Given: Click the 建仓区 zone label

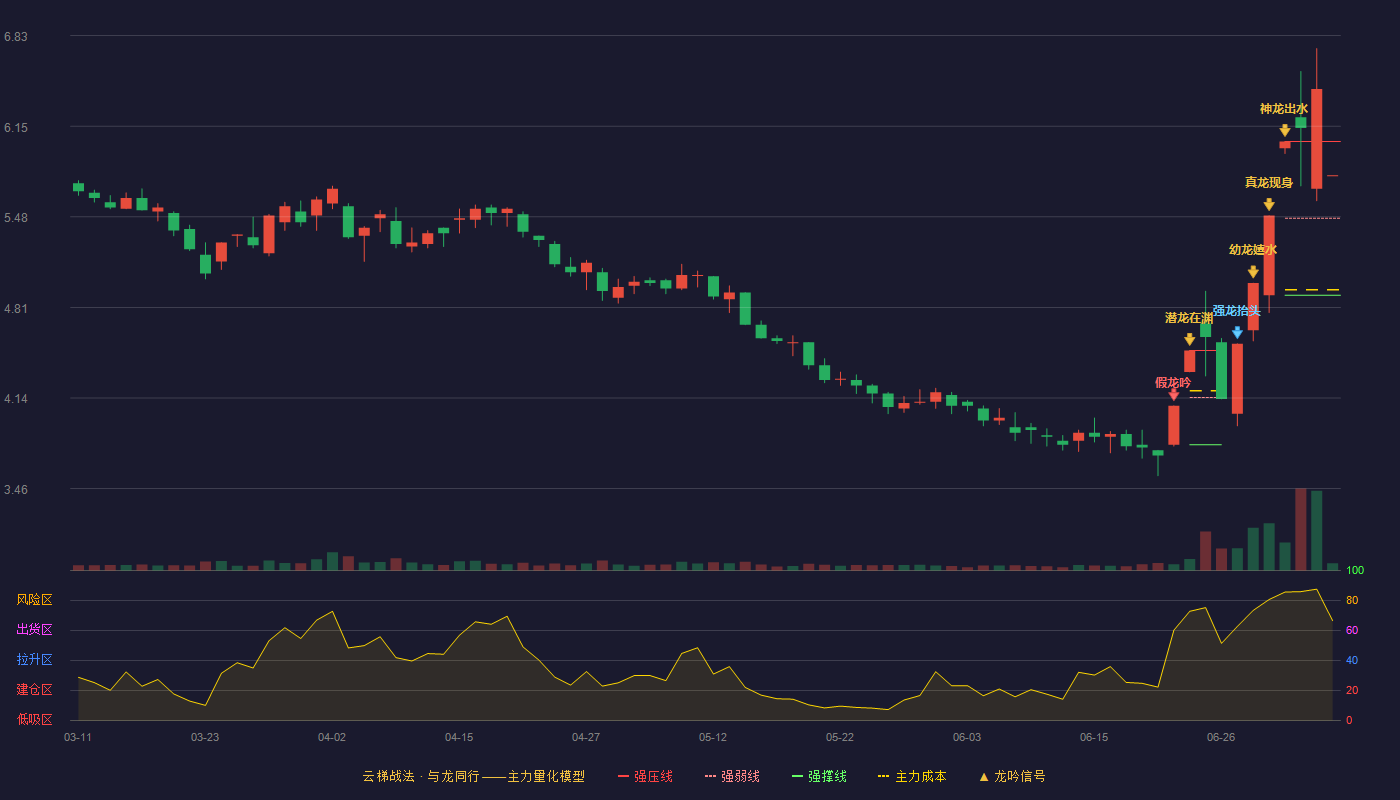Looking at the screenshot, I should [x=34, y=690].
